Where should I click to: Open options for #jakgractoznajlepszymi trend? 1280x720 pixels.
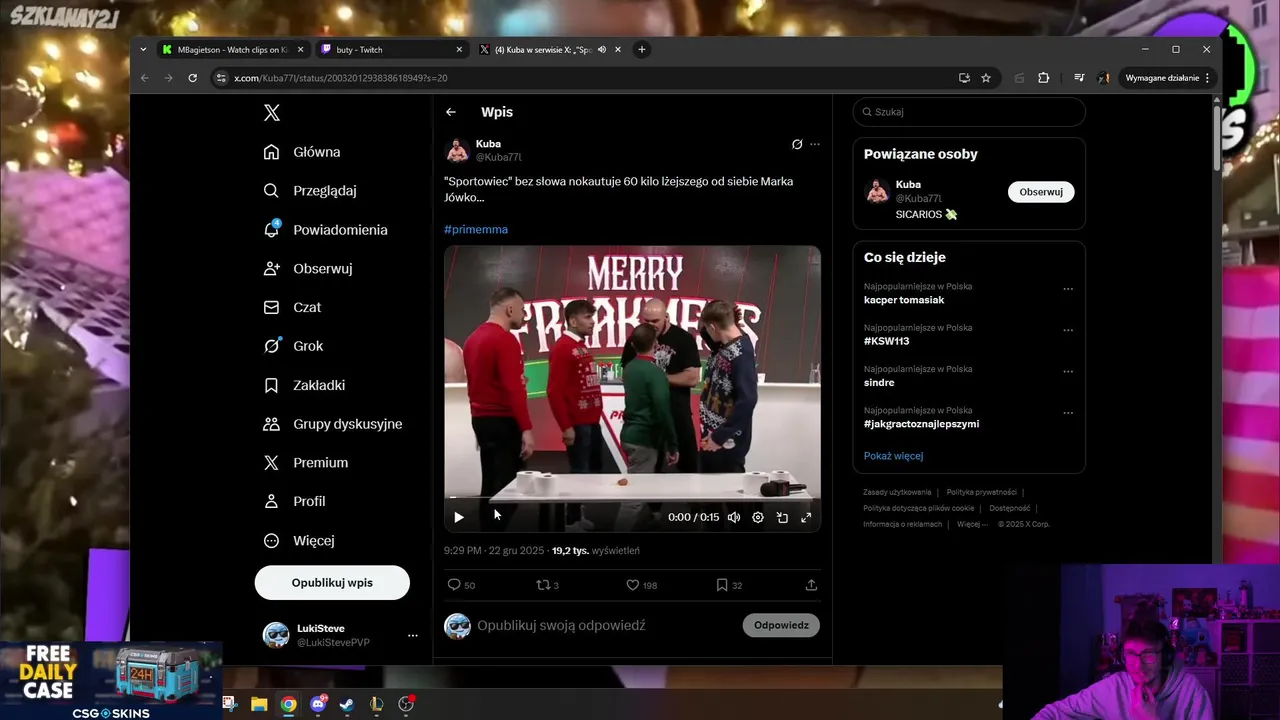[x=1068, y=413]
